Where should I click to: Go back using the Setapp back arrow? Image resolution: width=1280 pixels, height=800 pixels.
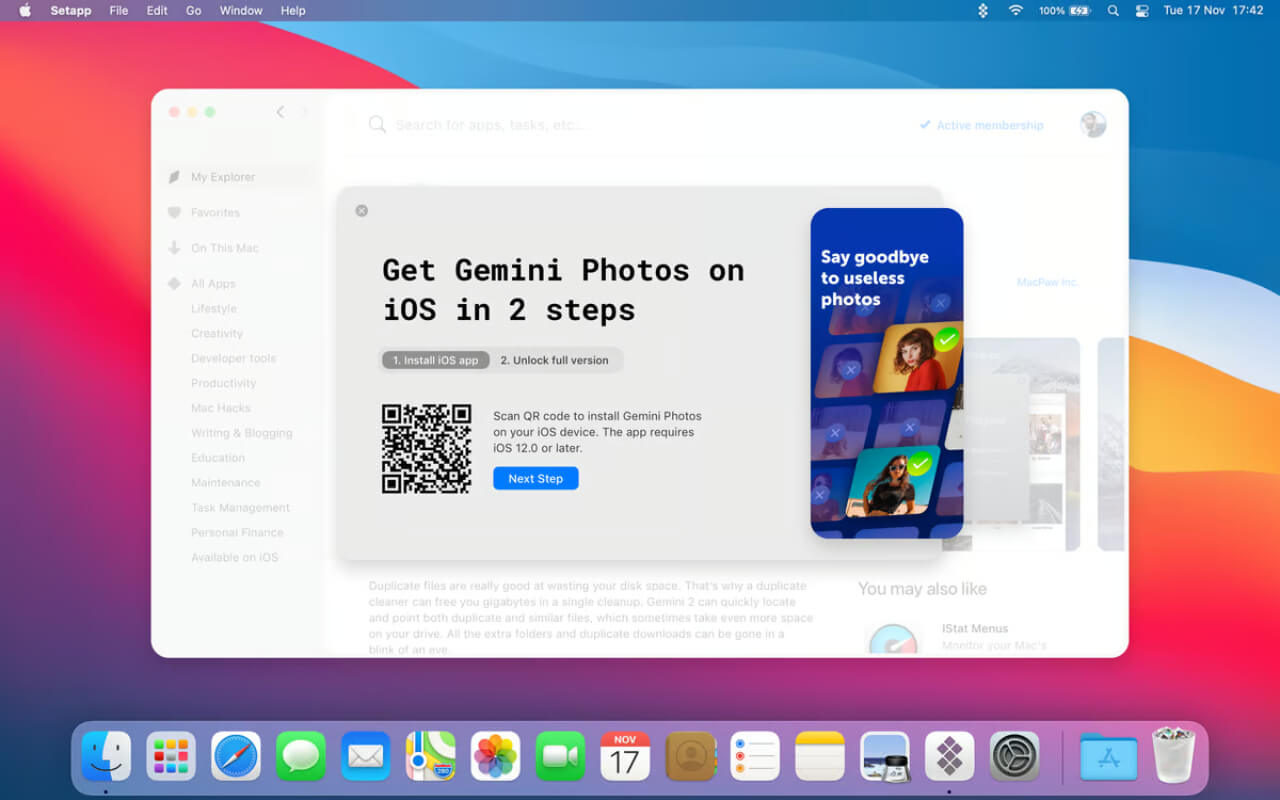[280, 112]
